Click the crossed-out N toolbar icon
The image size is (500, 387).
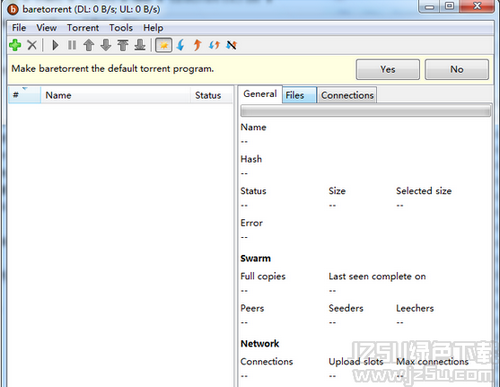point(231,45)
